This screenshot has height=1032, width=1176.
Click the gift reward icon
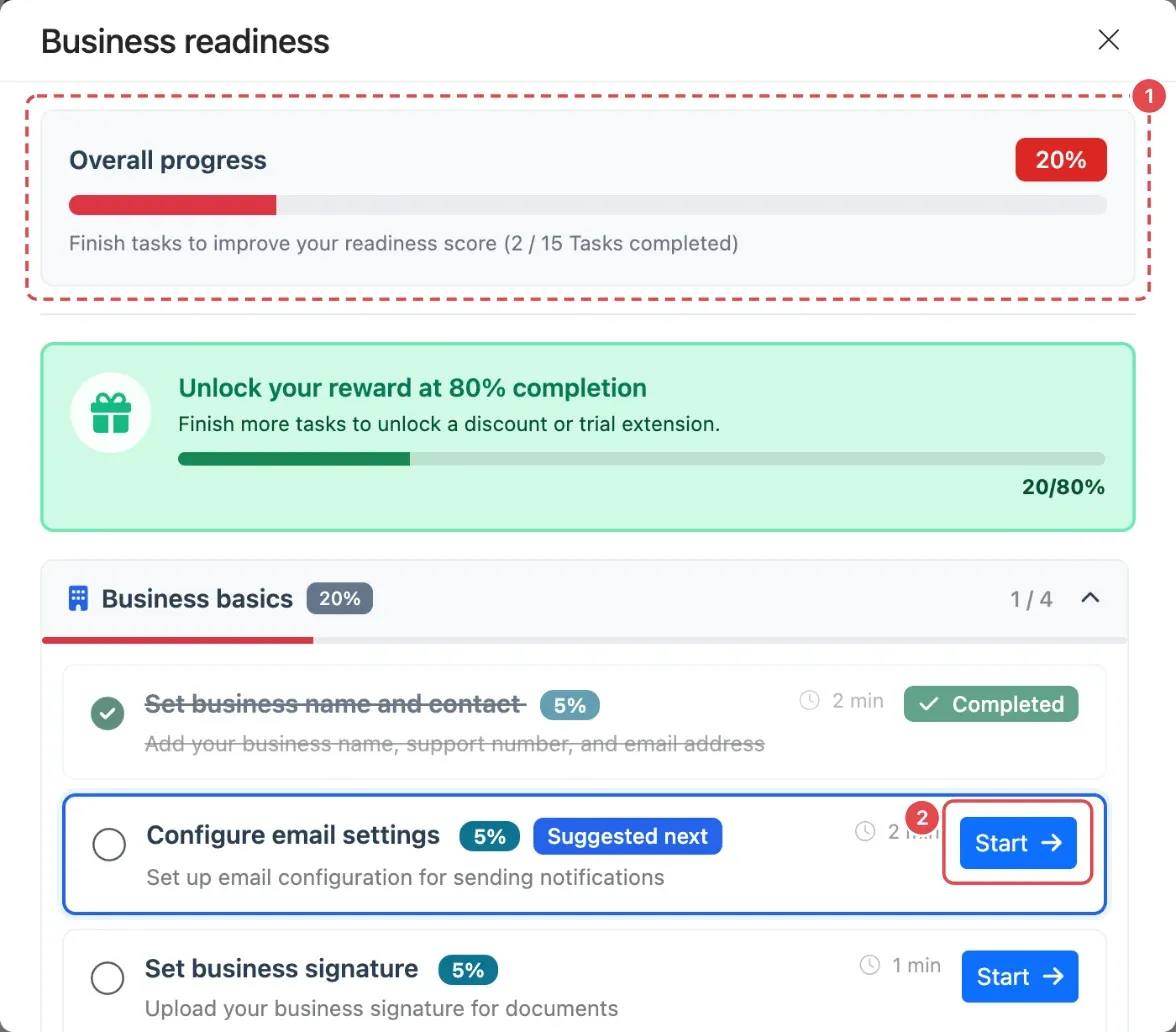(111, 413)
